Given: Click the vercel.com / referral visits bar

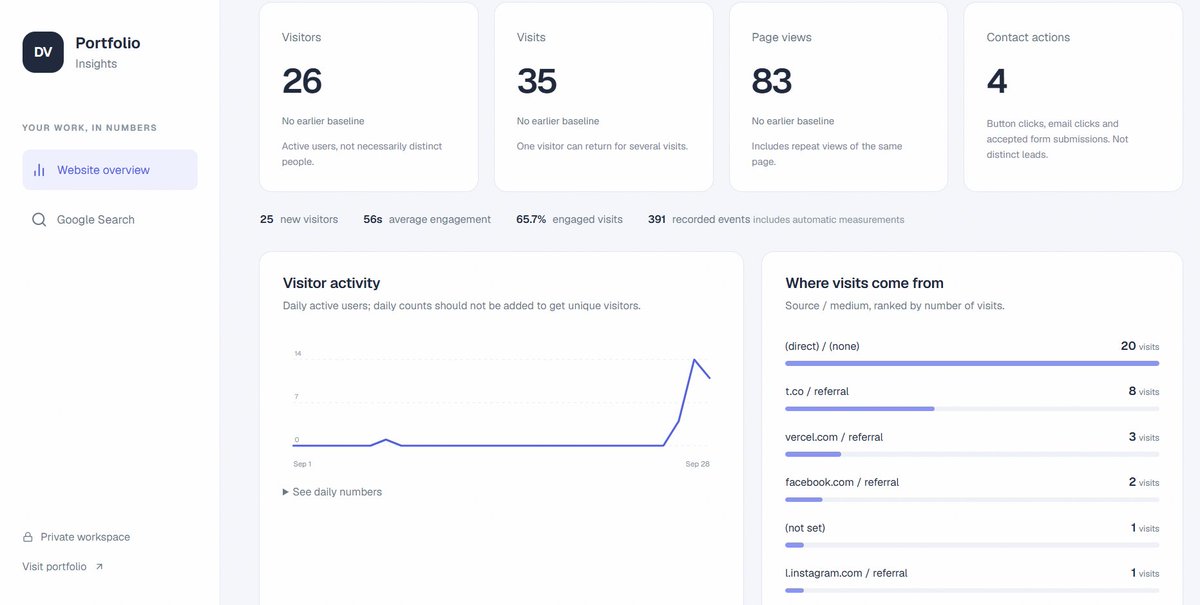Looking at the screenshot, I should pos(972,454).
